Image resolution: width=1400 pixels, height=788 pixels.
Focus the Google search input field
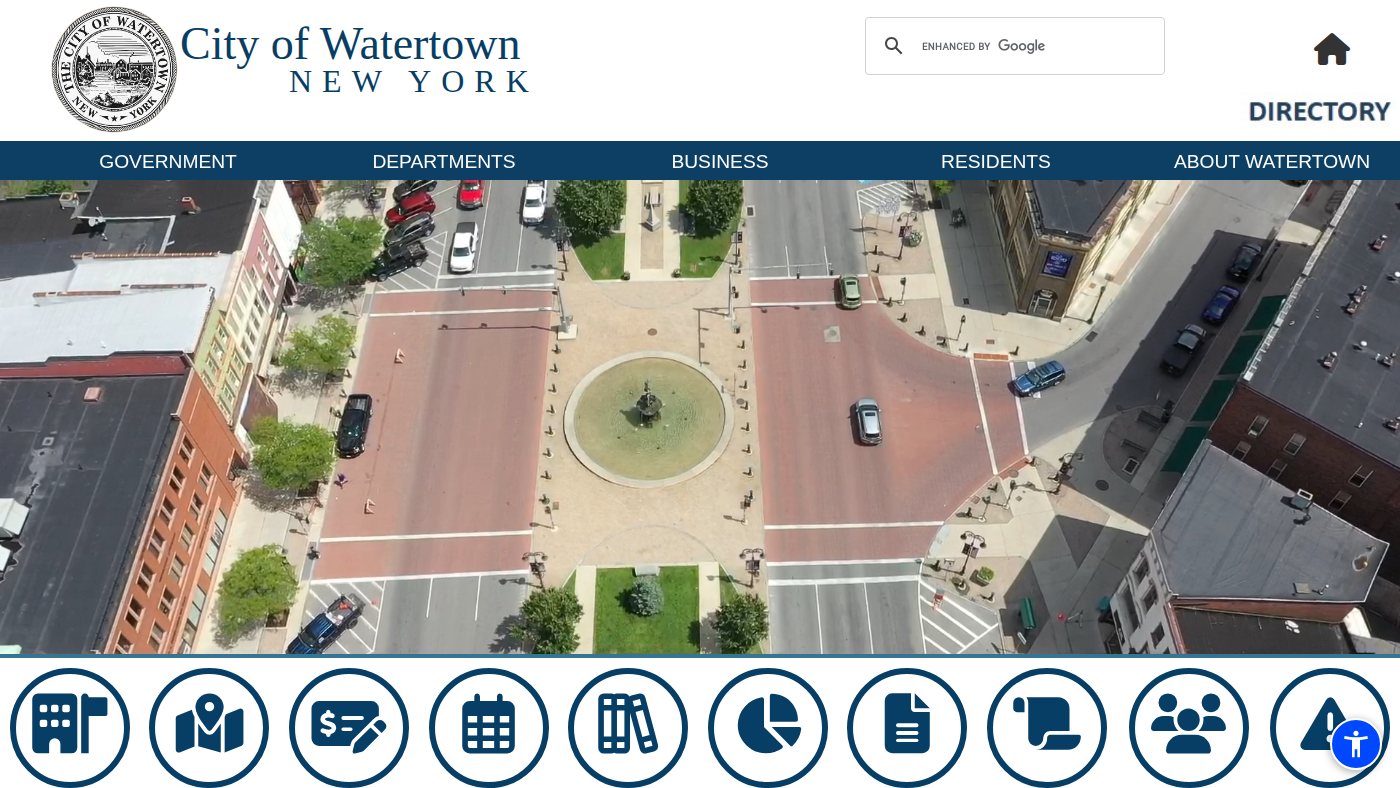pyautogui.click(x=1035, y=46)
